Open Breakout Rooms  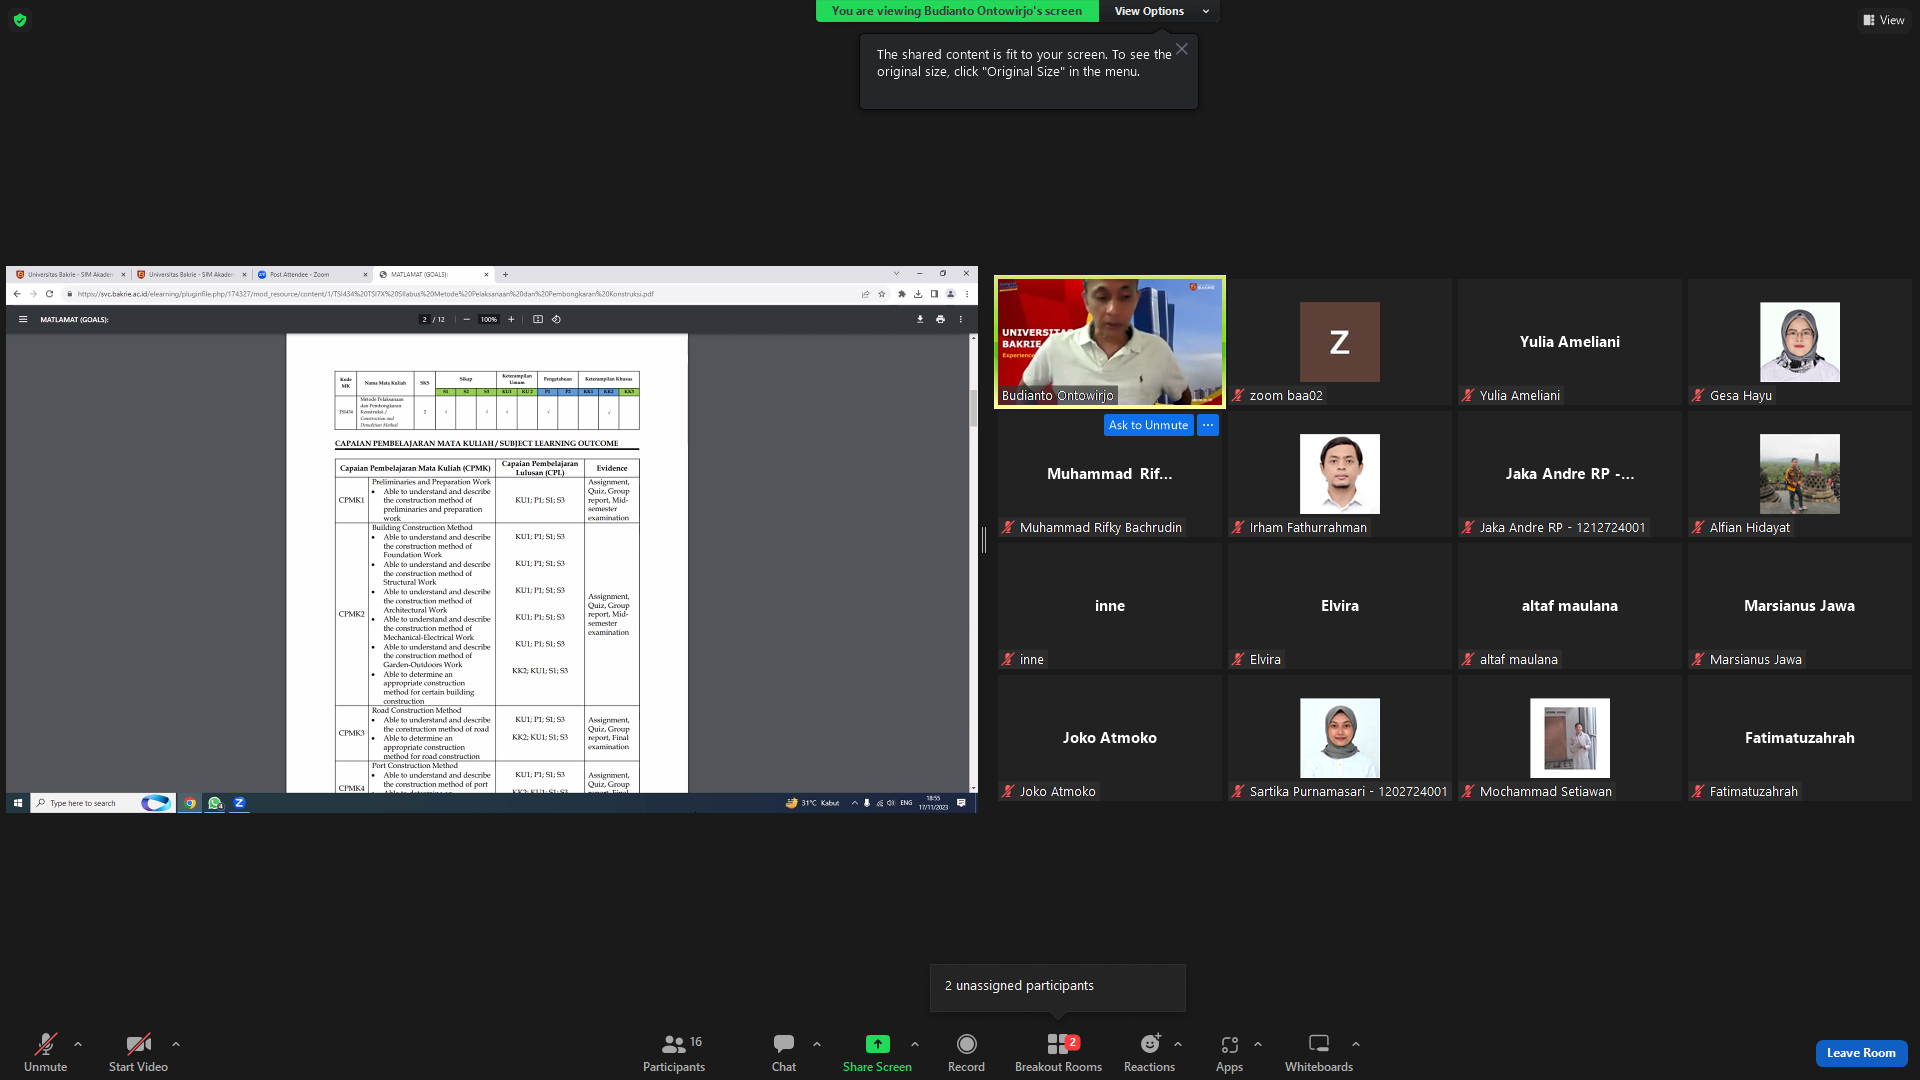(x=1058, y=1052)
